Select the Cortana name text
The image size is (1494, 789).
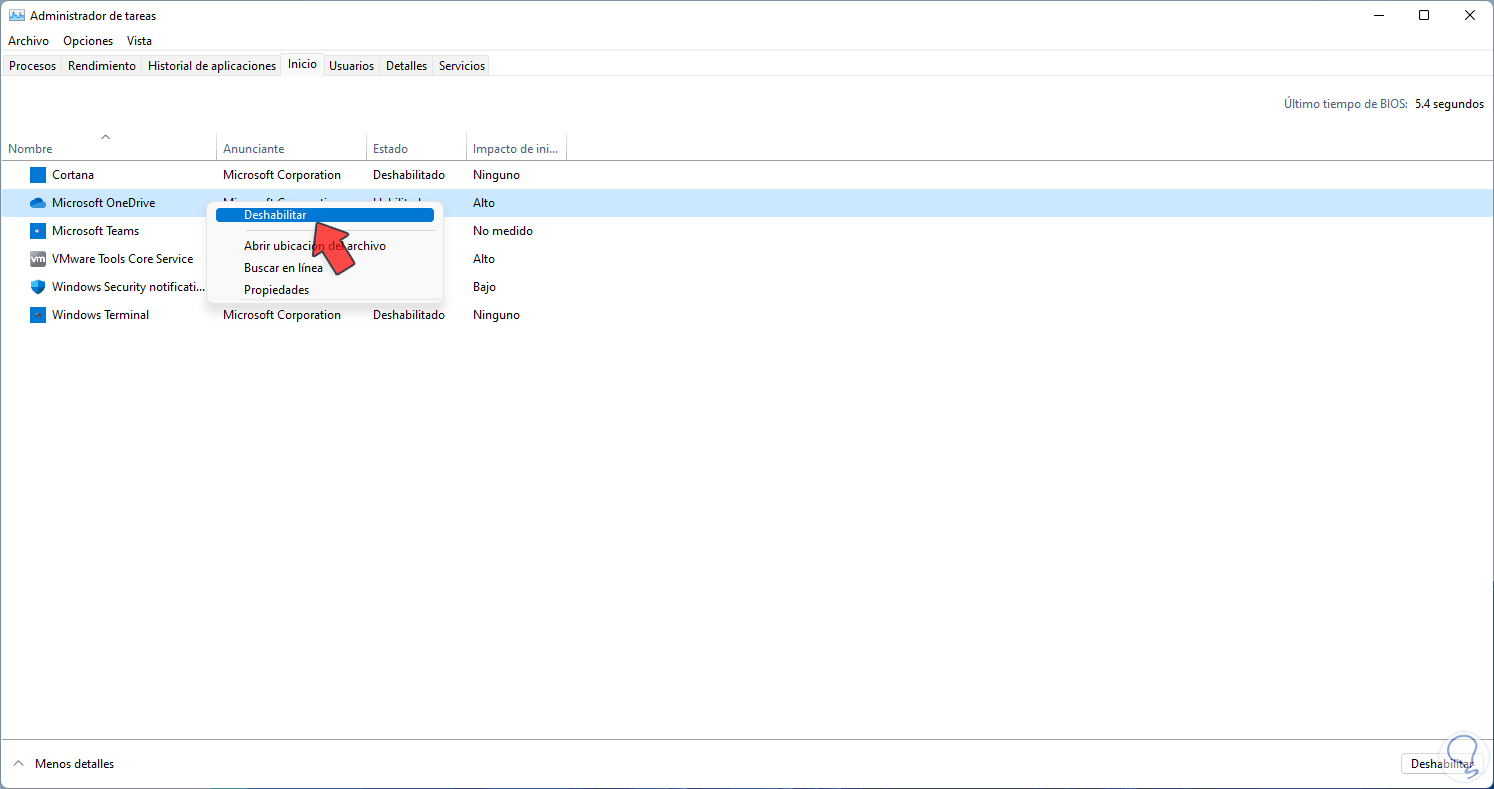[73, 175]
